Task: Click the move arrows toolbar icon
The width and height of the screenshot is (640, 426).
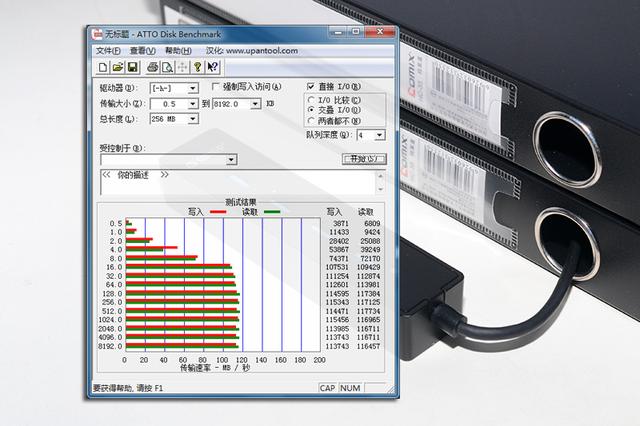Action: [x=182, y=67]
